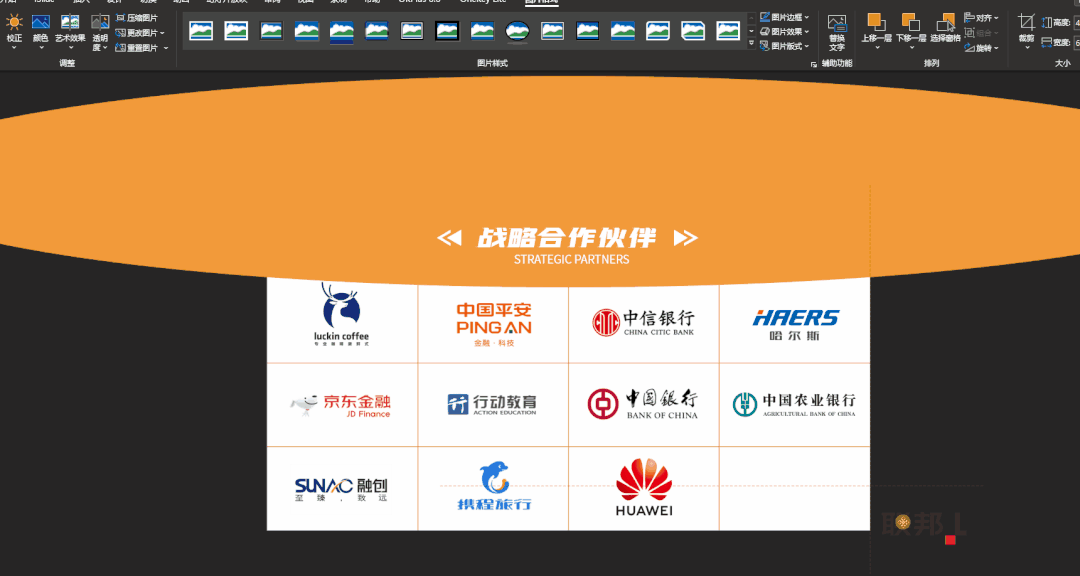The width and height of the screenshot is (1080, 576).
Task: Move picture styles gallery up one row
Action: (x=751, y=19)
